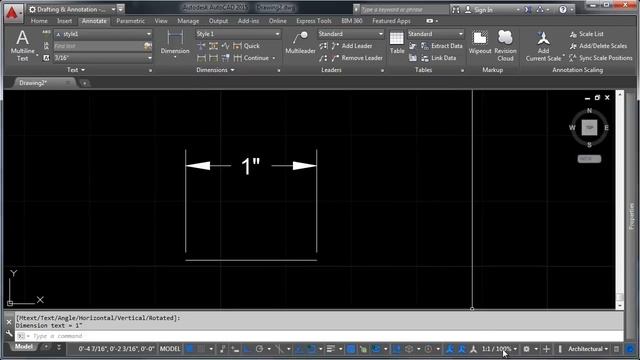The height and width of the screenshot is (360, 640).
Task: Click the wrench customize icon beside command line
Action: click(x=9, y=334)
